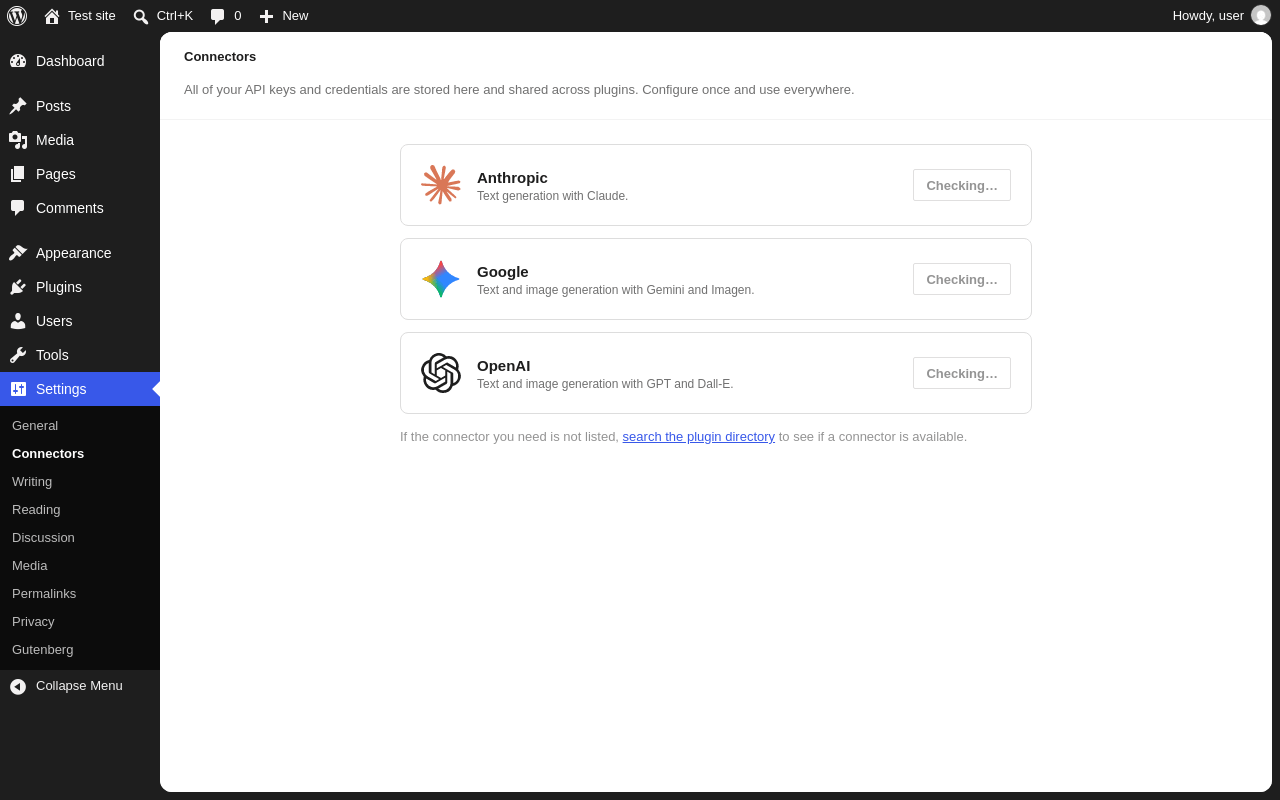
Task: Click the Google Gemini sparkle logo
Action: [441, 279]
